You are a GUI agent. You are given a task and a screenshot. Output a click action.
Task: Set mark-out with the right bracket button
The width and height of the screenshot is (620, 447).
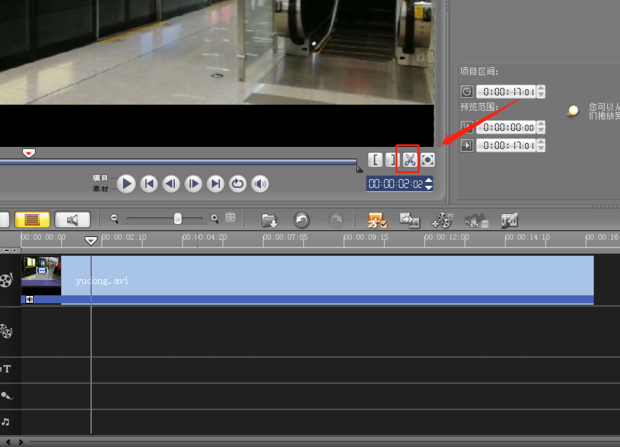click(x=391, y=160)
